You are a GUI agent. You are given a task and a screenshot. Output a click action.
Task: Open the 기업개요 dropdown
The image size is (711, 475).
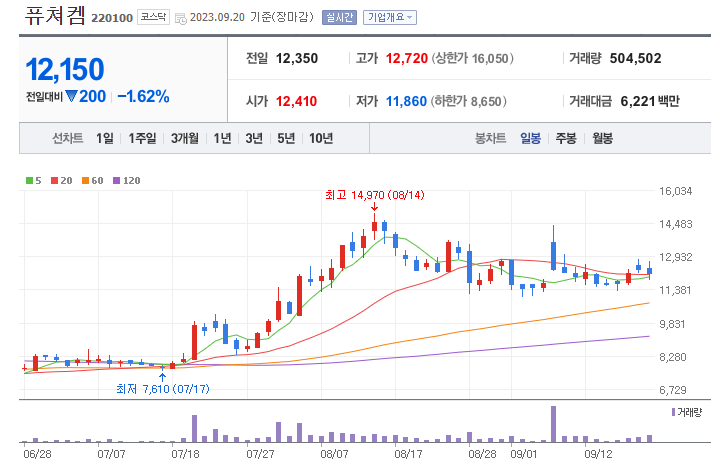[390, 18]
